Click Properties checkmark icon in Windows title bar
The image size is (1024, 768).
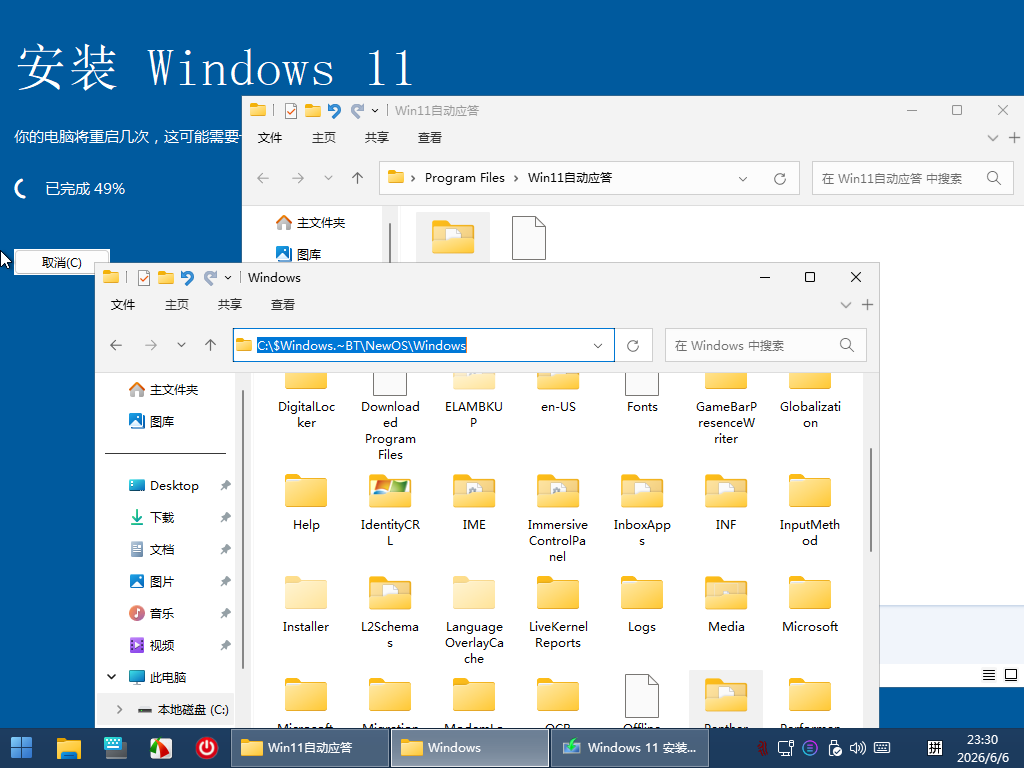click(x=144, y=278)
